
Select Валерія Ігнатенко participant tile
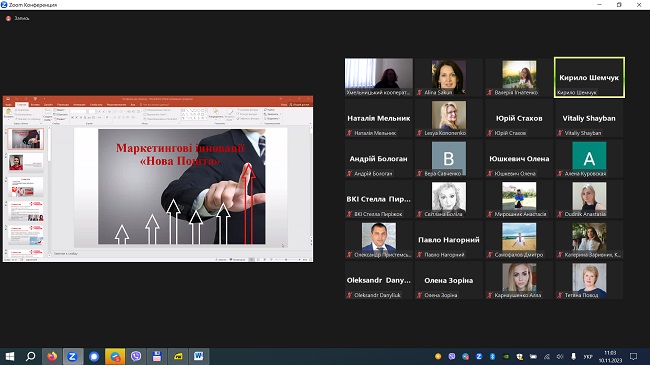pyautogui.click(x=519, y=77)
